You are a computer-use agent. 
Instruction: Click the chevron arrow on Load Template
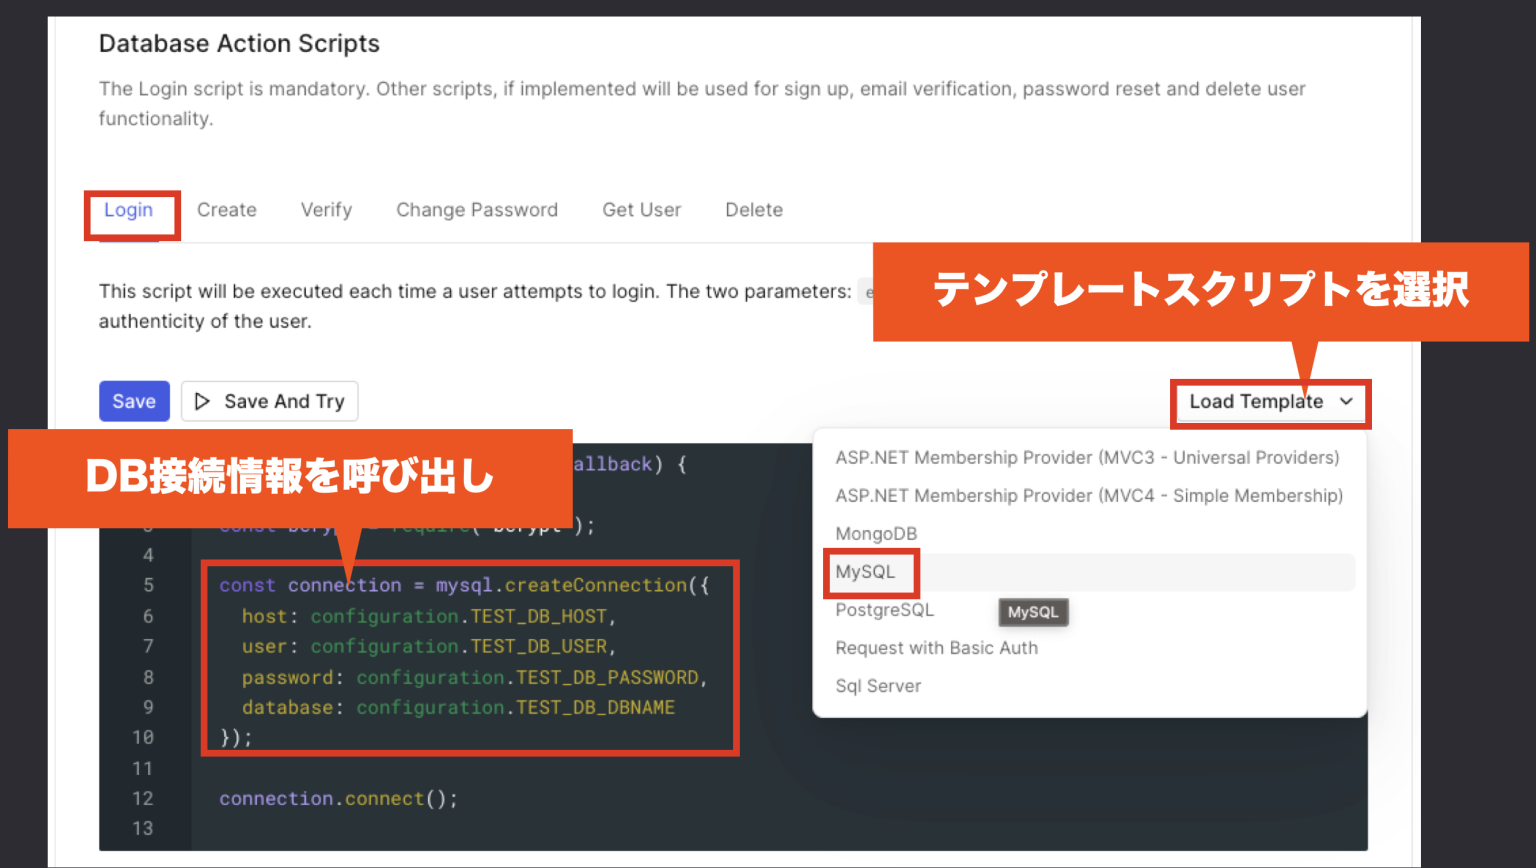tap(1347, 403)
